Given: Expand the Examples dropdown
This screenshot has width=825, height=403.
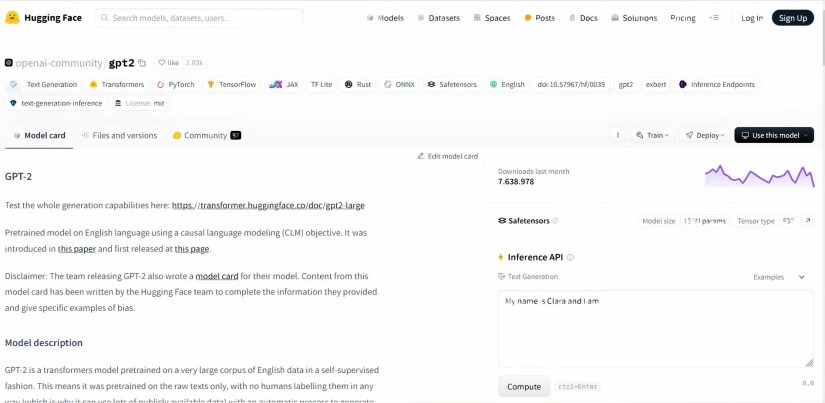Looking at the screenshot, I should 778,277.
